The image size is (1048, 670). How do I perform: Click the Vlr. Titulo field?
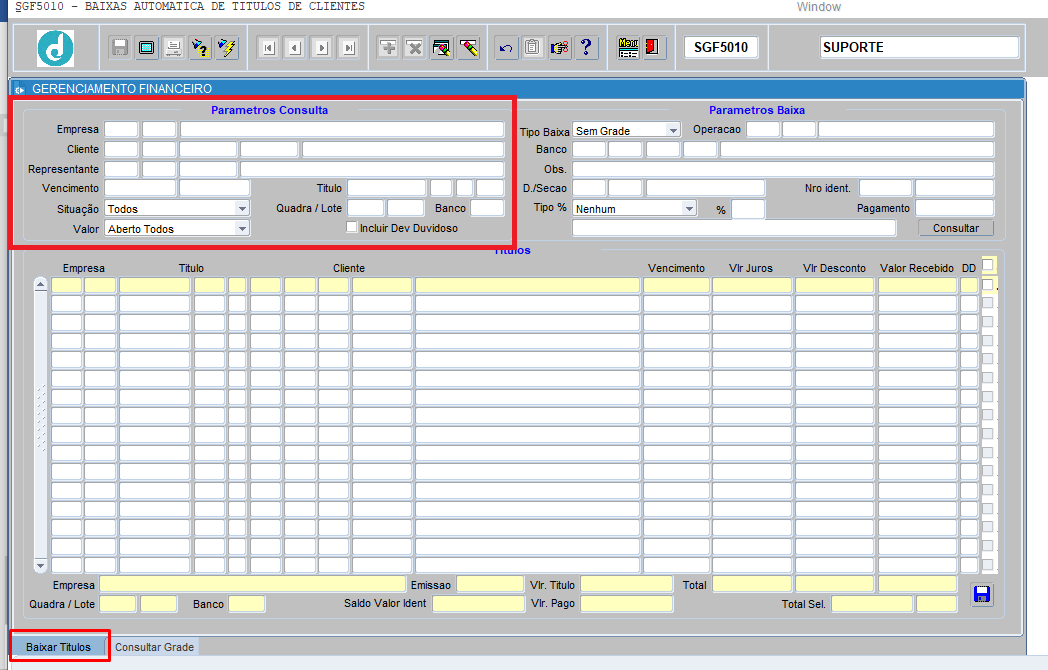[626, 584]
